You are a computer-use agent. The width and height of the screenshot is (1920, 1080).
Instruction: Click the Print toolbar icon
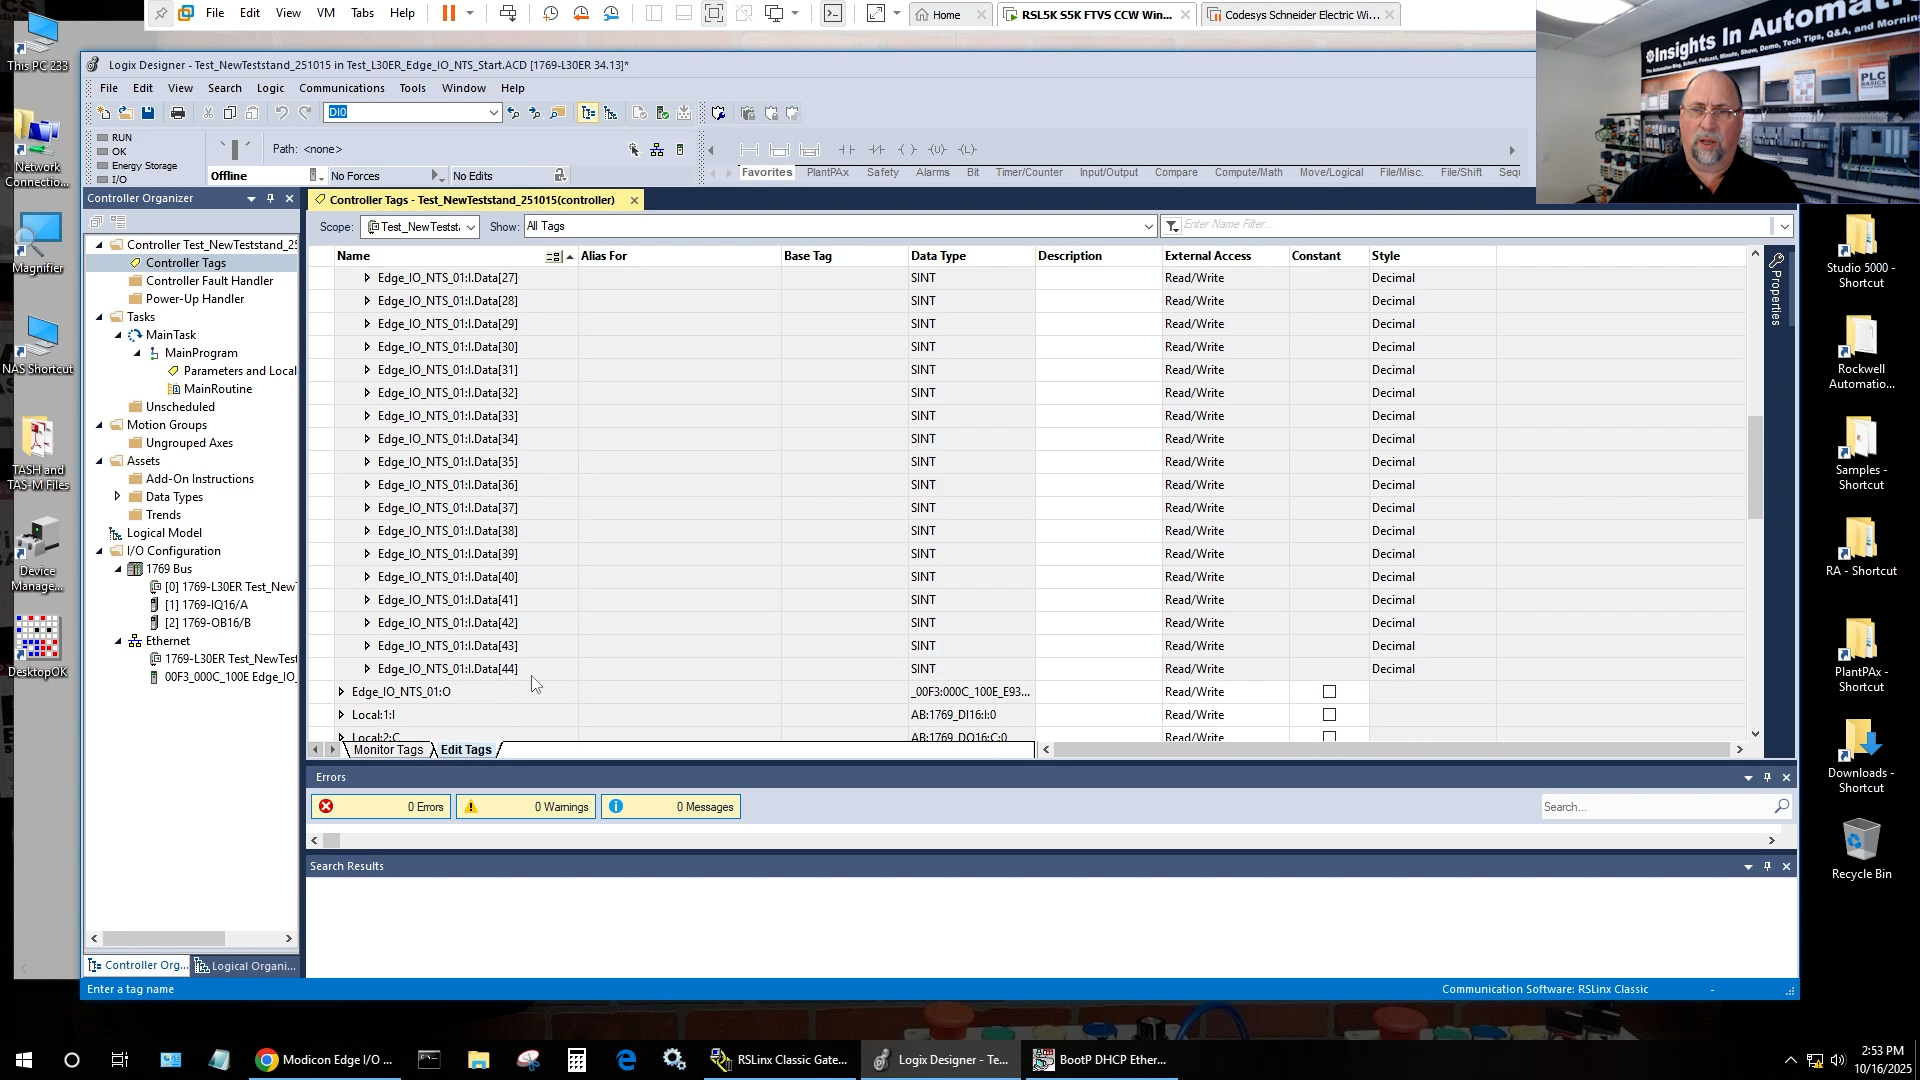tap(178, 113)
